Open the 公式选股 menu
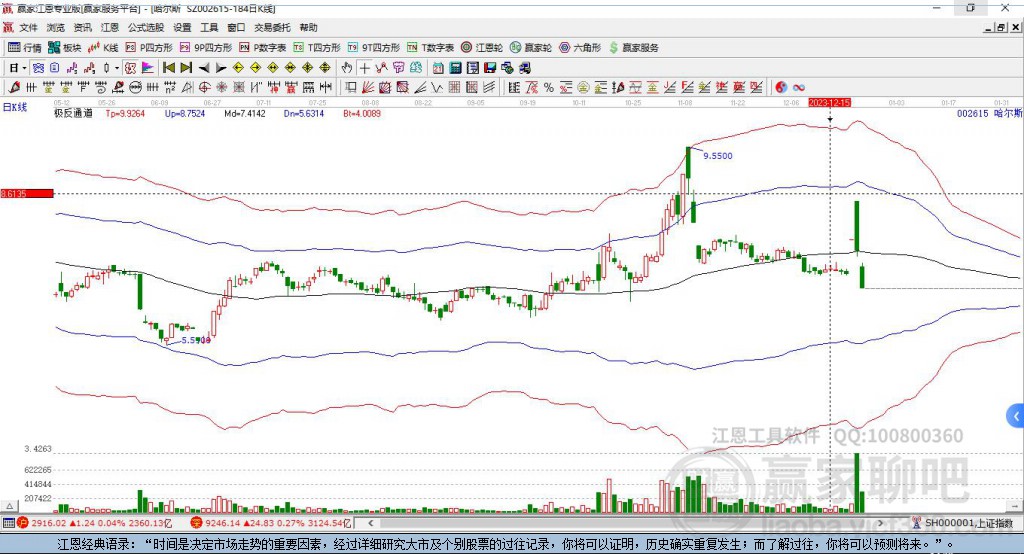The width and height of the screenshot is (1024, 554). click(146, 27)
